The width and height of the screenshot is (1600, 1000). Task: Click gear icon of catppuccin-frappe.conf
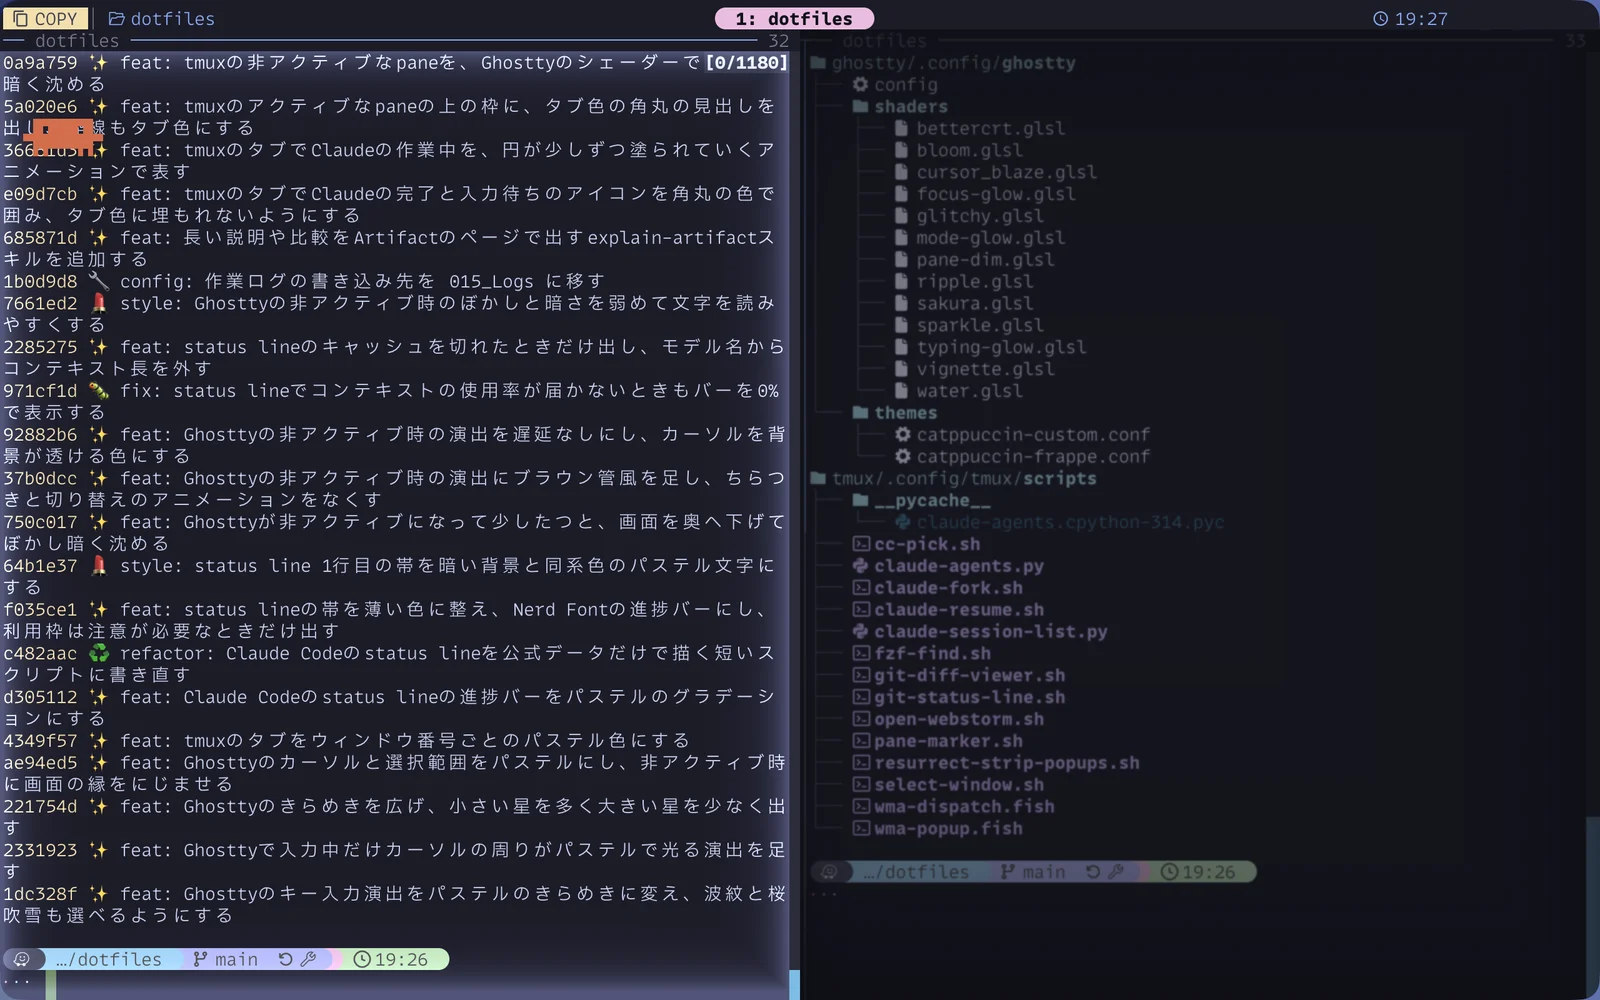pos(902,456)
